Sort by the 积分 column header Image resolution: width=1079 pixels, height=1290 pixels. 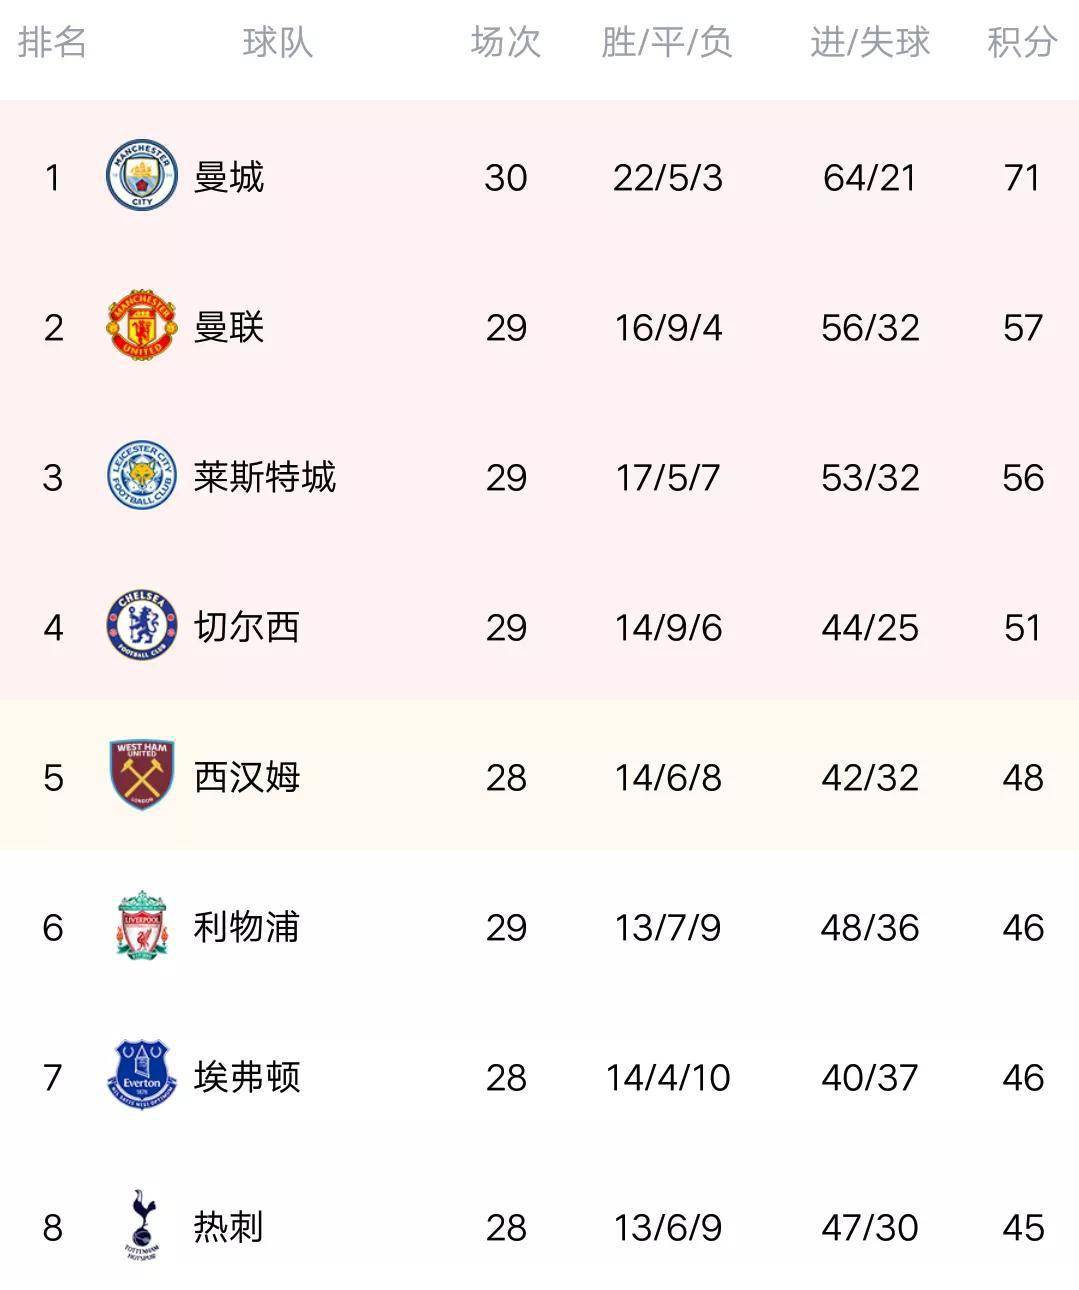pyautogui.click(x=1022, y=42)
